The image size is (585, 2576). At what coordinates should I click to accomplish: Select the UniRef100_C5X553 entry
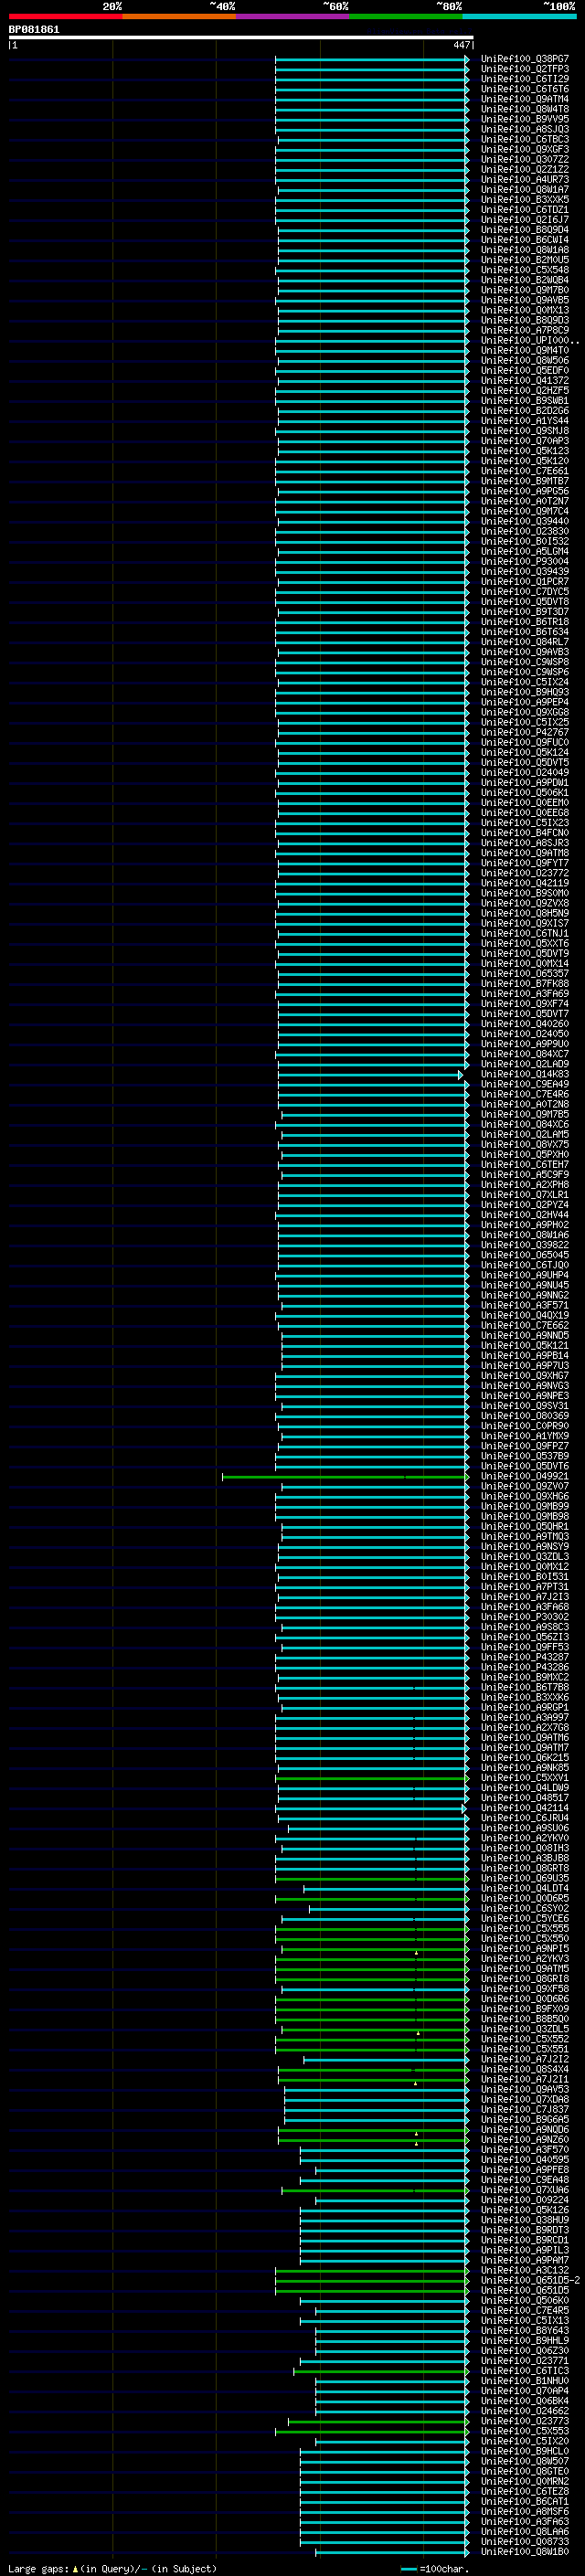[525, 2431]
